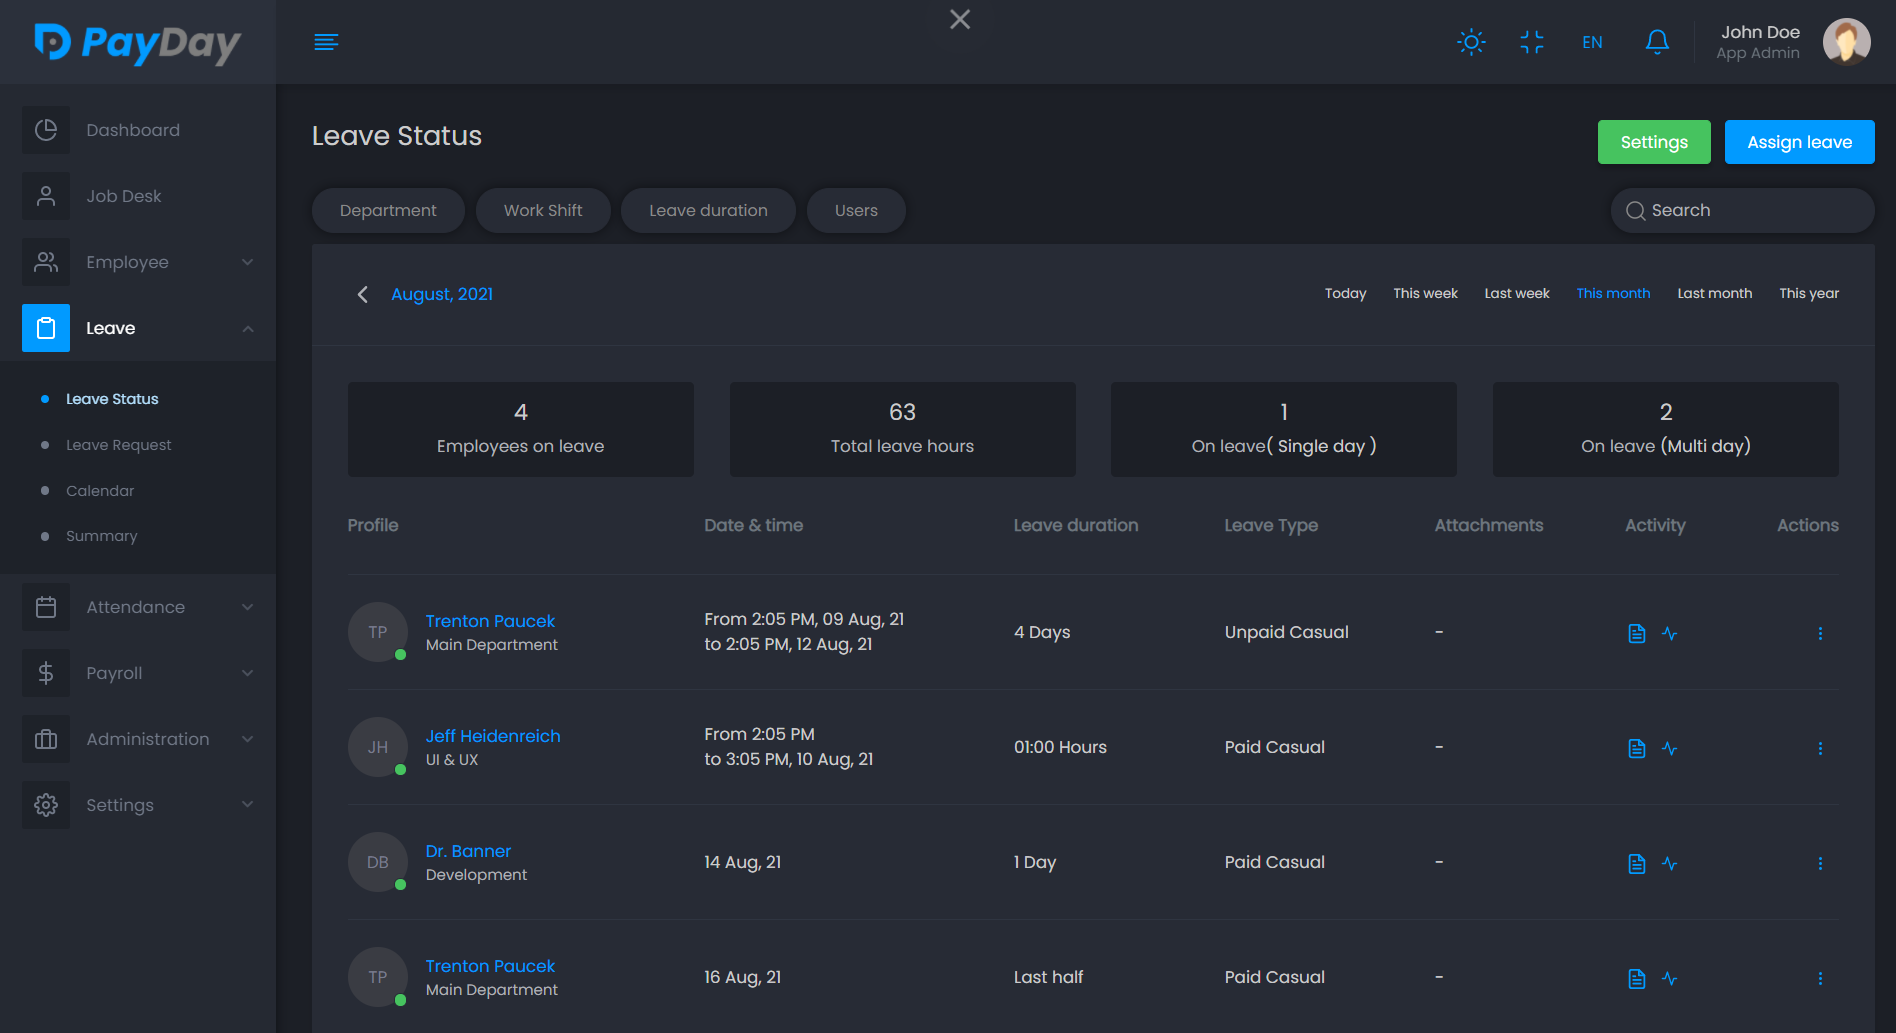Open the notifications bell

1656,42
